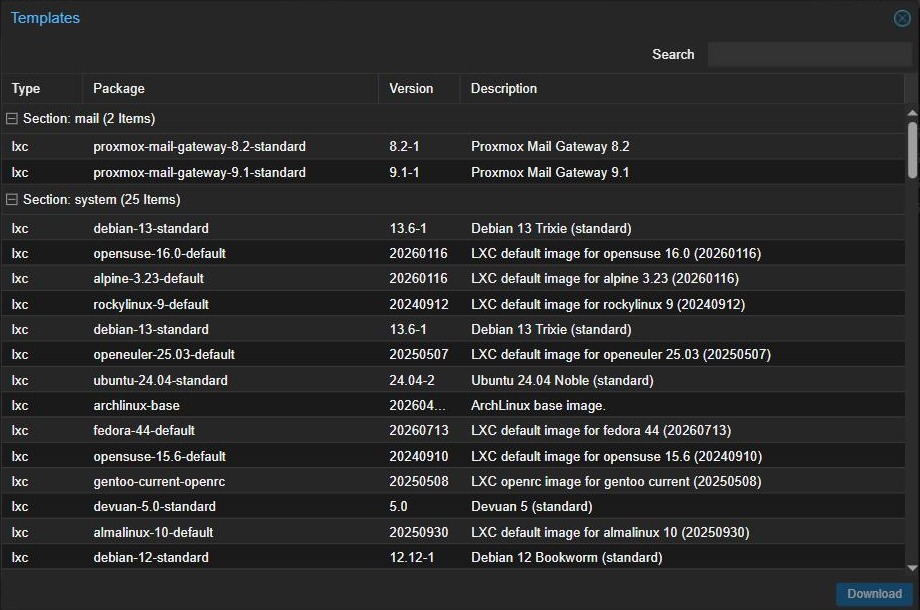This screenshot has height=610, width=920.
Task: Click 'Proxmox Mail Gateway 9.1' description
Action: click(550, 172)
